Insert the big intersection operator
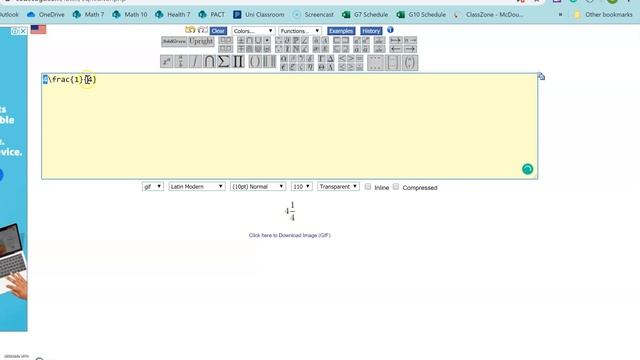The width and height of the screenshot is (640, 360). pyautogui.click(x=209, y=62)
